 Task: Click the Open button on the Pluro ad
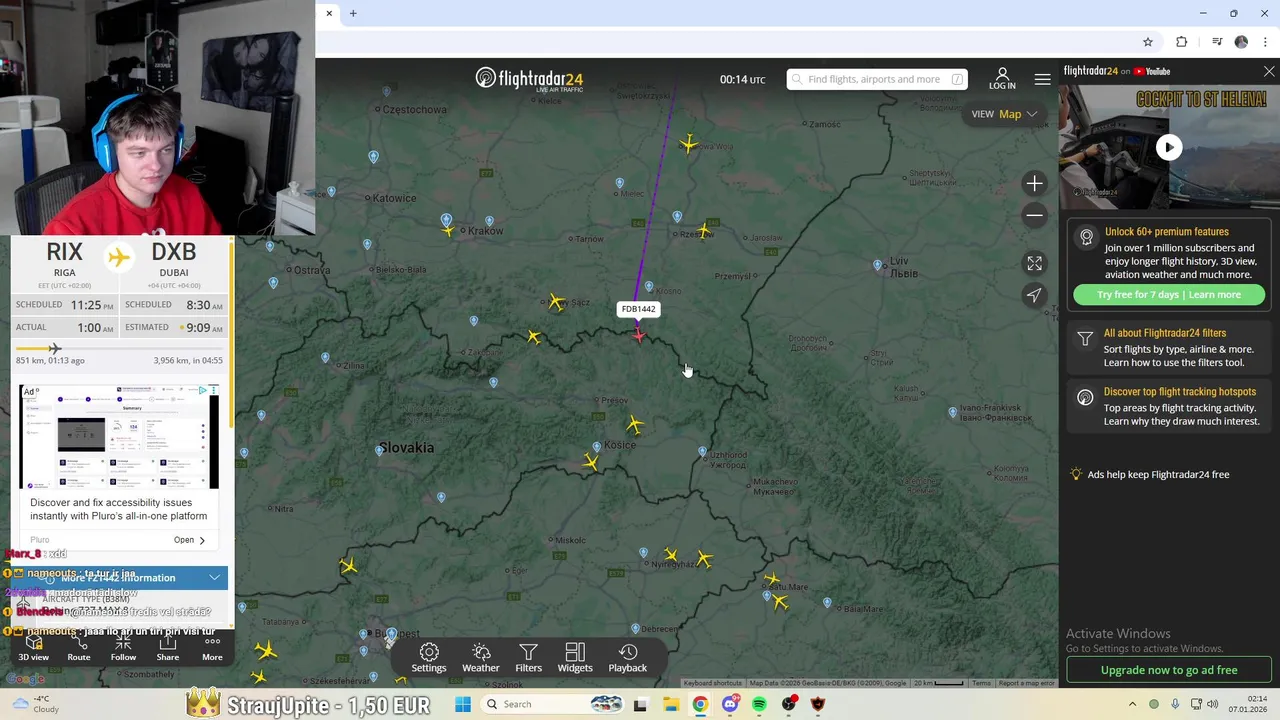click(x=189, y=540)
